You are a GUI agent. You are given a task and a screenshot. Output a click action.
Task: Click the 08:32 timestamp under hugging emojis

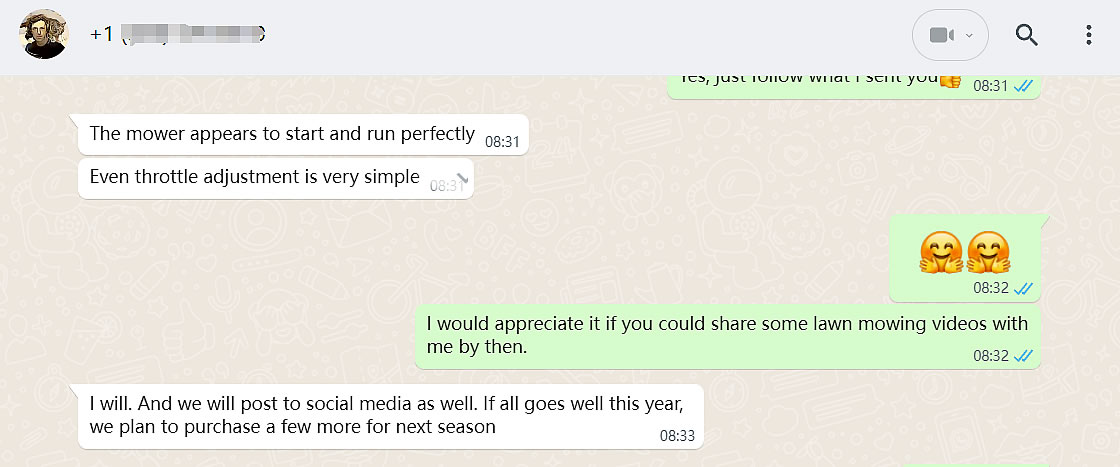pyautogui.click(x=990, y=288)
